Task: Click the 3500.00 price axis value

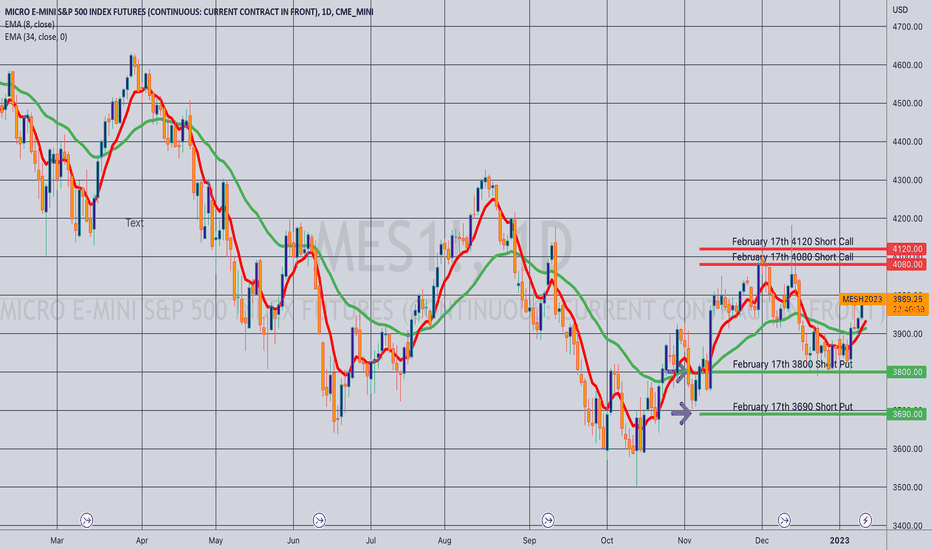Action: [908, 487]
